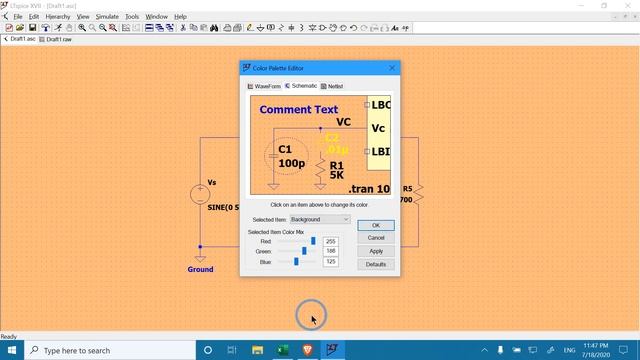The image size is (640, 360).
Task: Switch to Netlist tab in Color Palette Editor
Action: pos(332,86)
